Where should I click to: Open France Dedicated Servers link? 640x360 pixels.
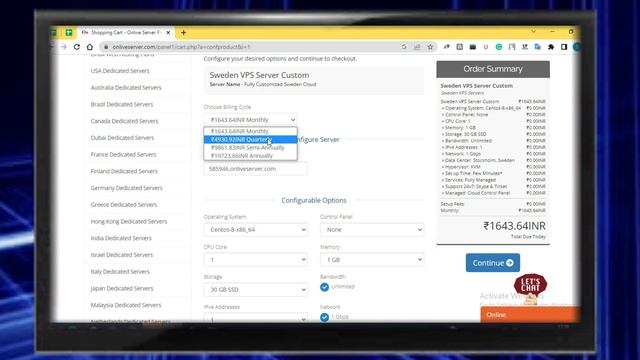123,154
